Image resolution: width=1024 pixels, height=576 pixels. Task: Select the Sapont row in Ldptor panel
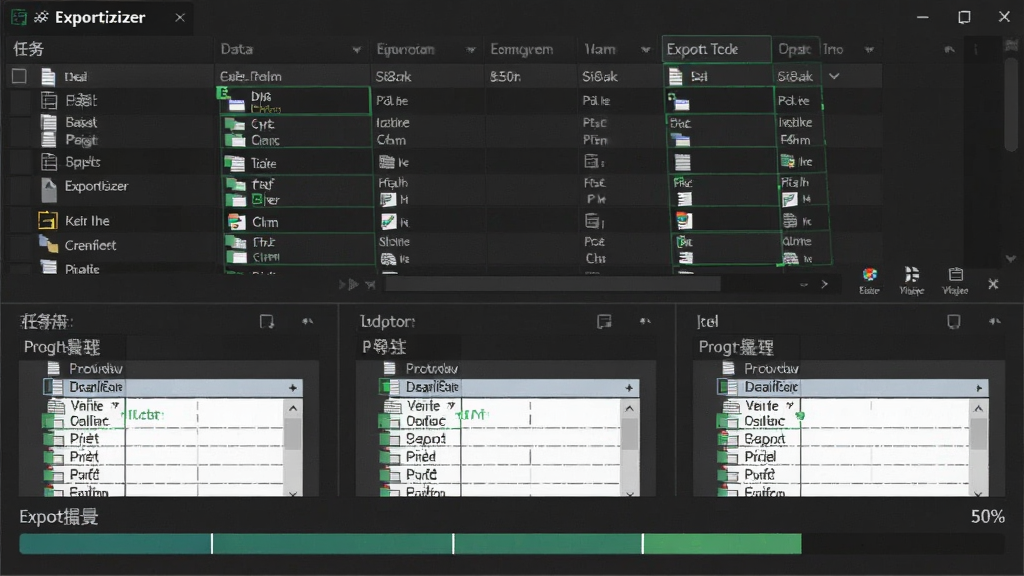pos(500,439)
